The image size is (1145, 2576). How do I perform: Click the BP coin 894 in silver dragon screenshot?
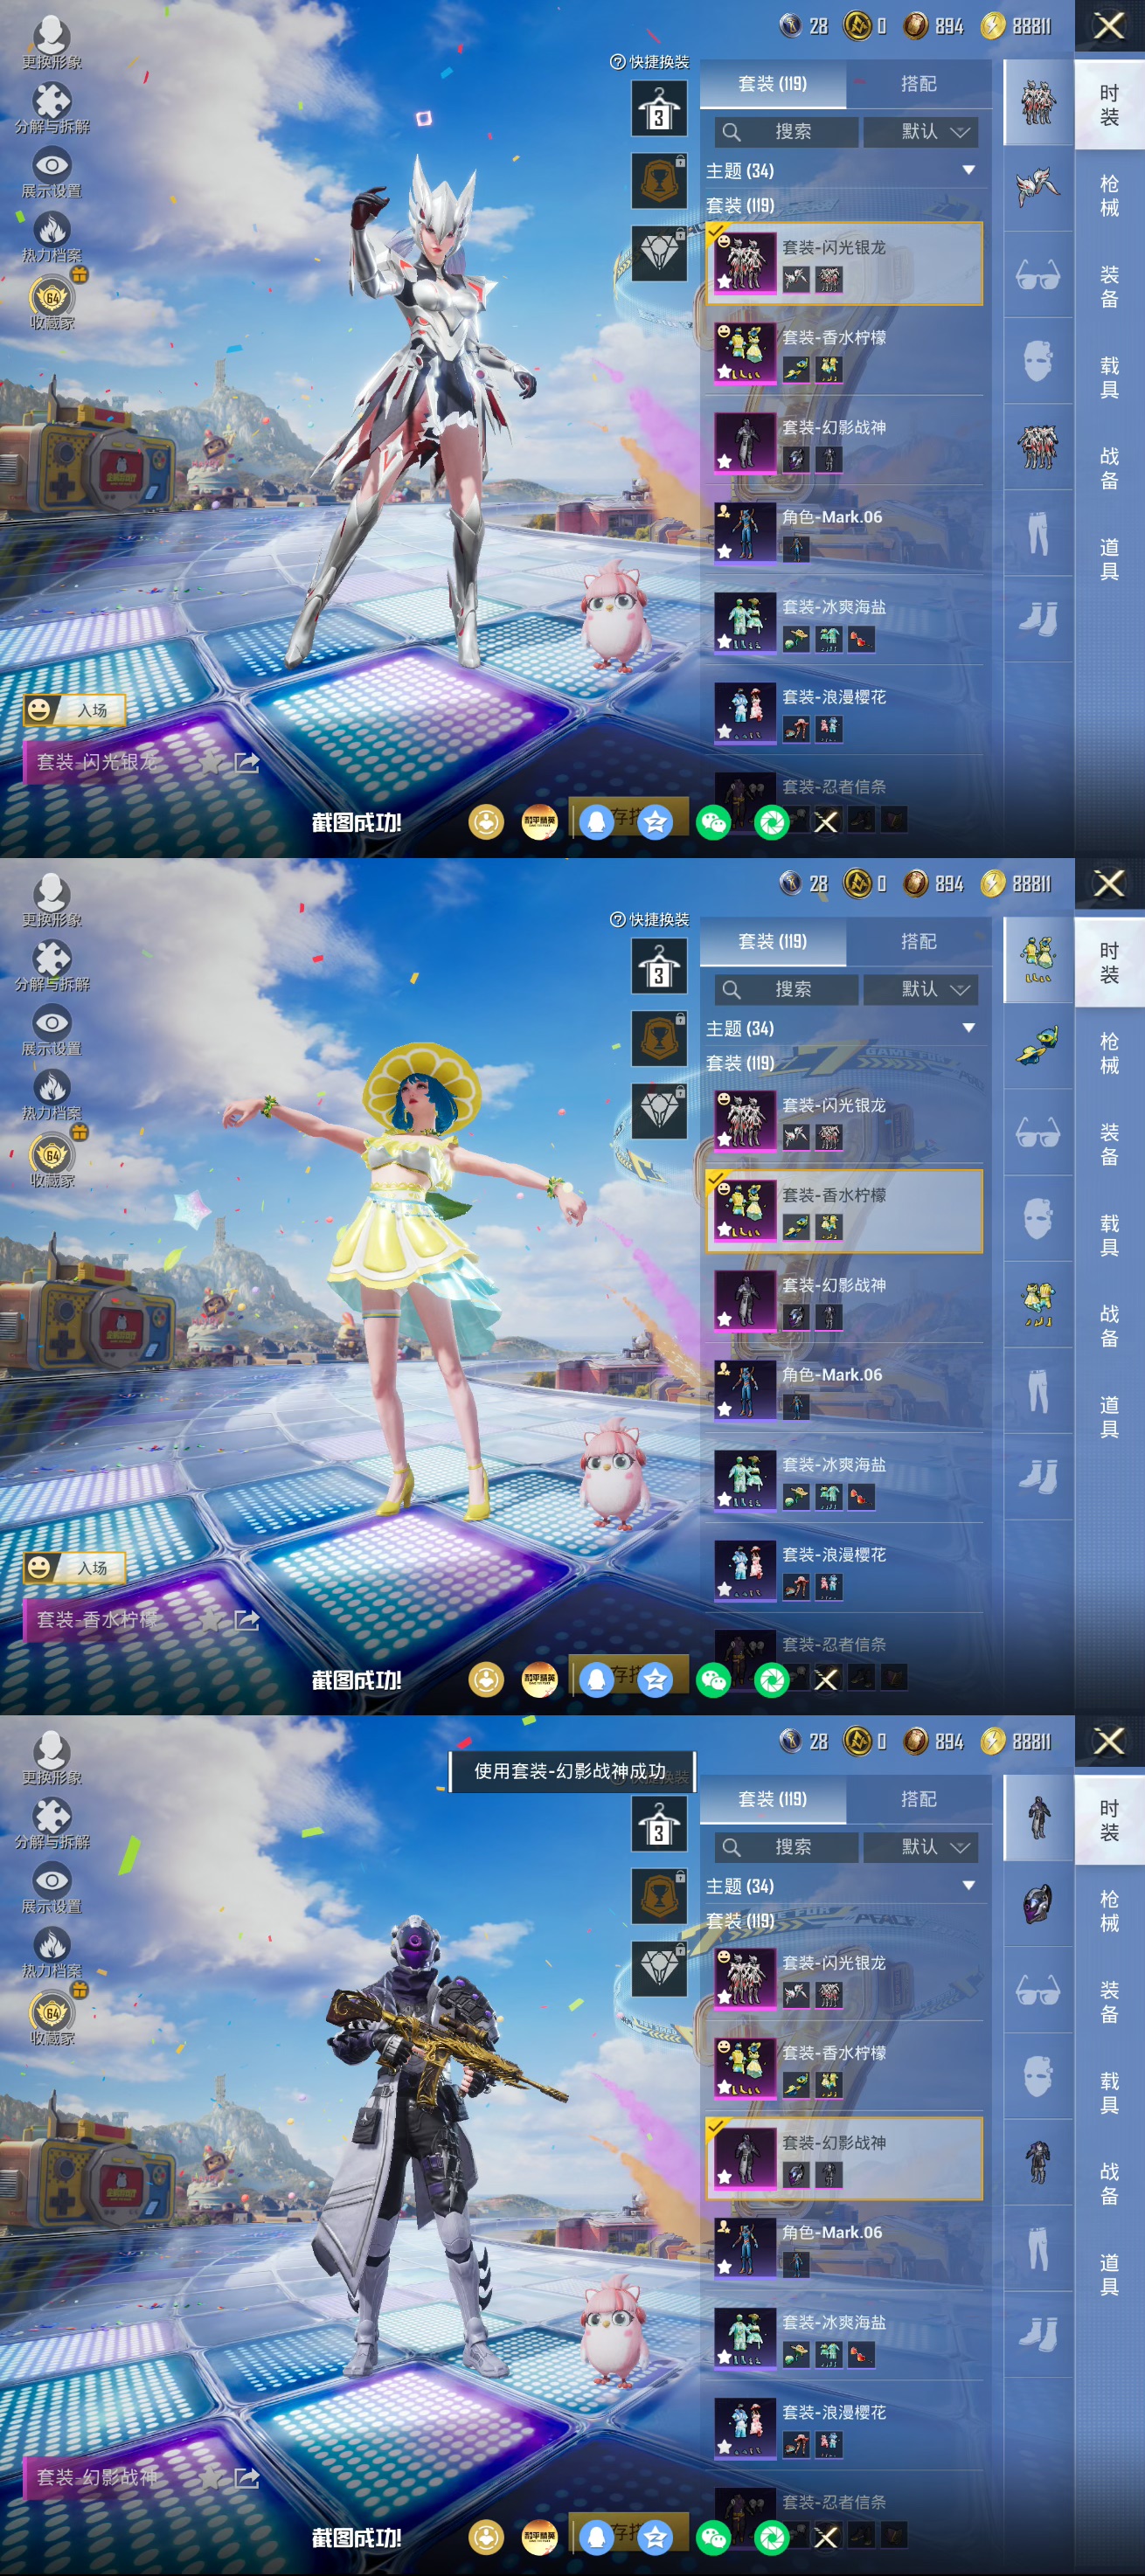[x=932, y=25]
